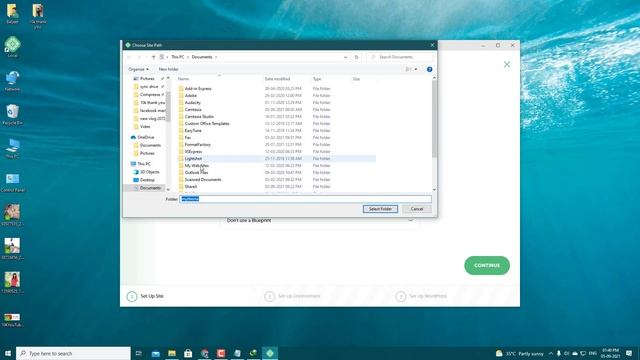Open the view options dropdown arrow
The image size is (640, 360).
coord(416,69)
